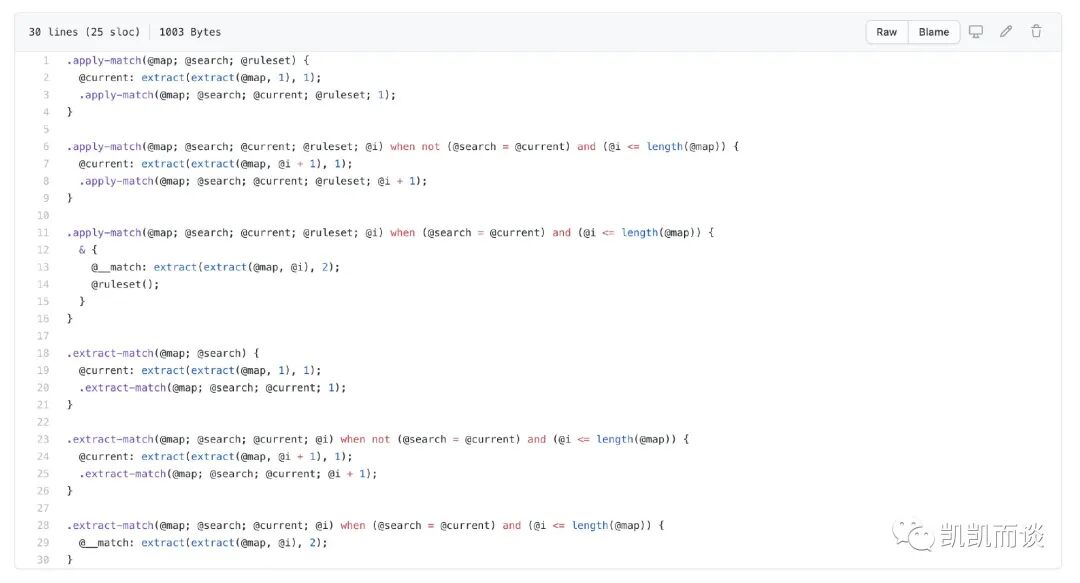Click '.apply-match(@map; @search; @ruleset) {' on line 1
Viewport: 1080px width, 583px height.
pos(188,61)
